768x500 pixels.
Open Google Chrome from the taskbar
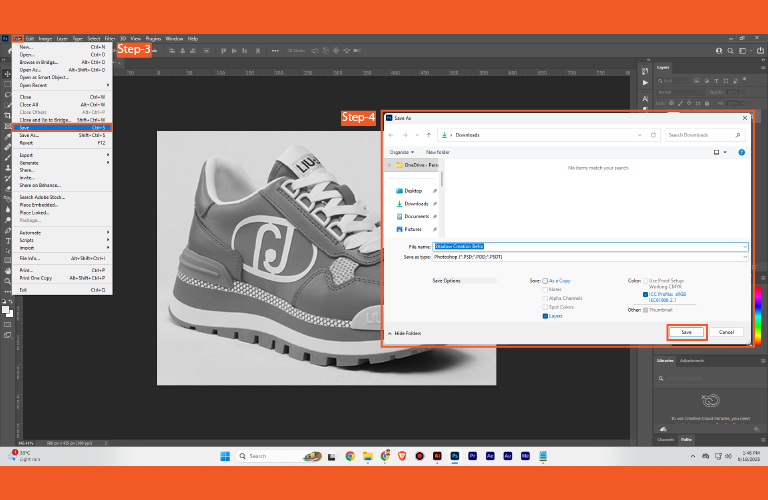tap(350, 456)
